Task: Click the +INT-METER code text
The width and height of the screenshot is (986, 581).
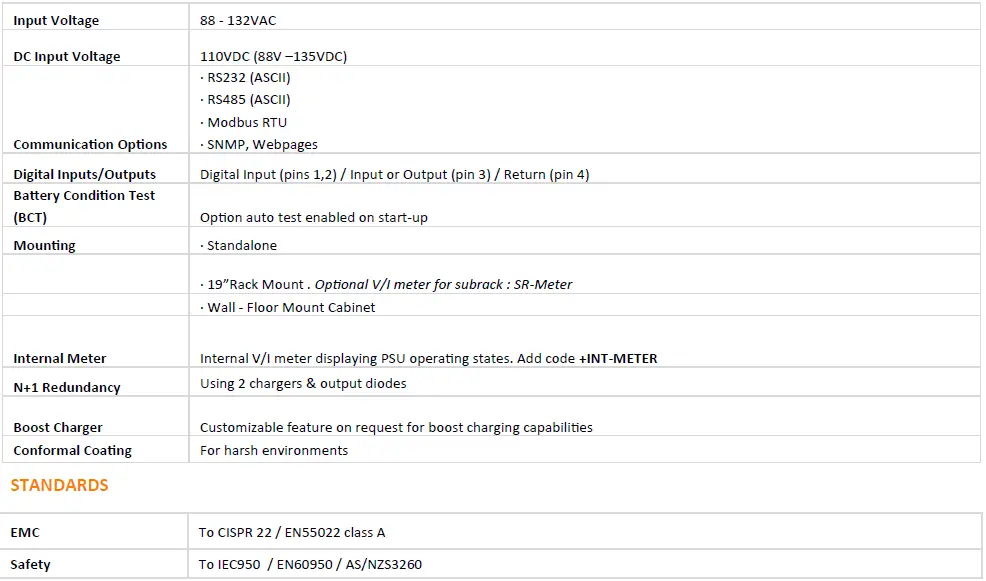Action: coord(617,358)
